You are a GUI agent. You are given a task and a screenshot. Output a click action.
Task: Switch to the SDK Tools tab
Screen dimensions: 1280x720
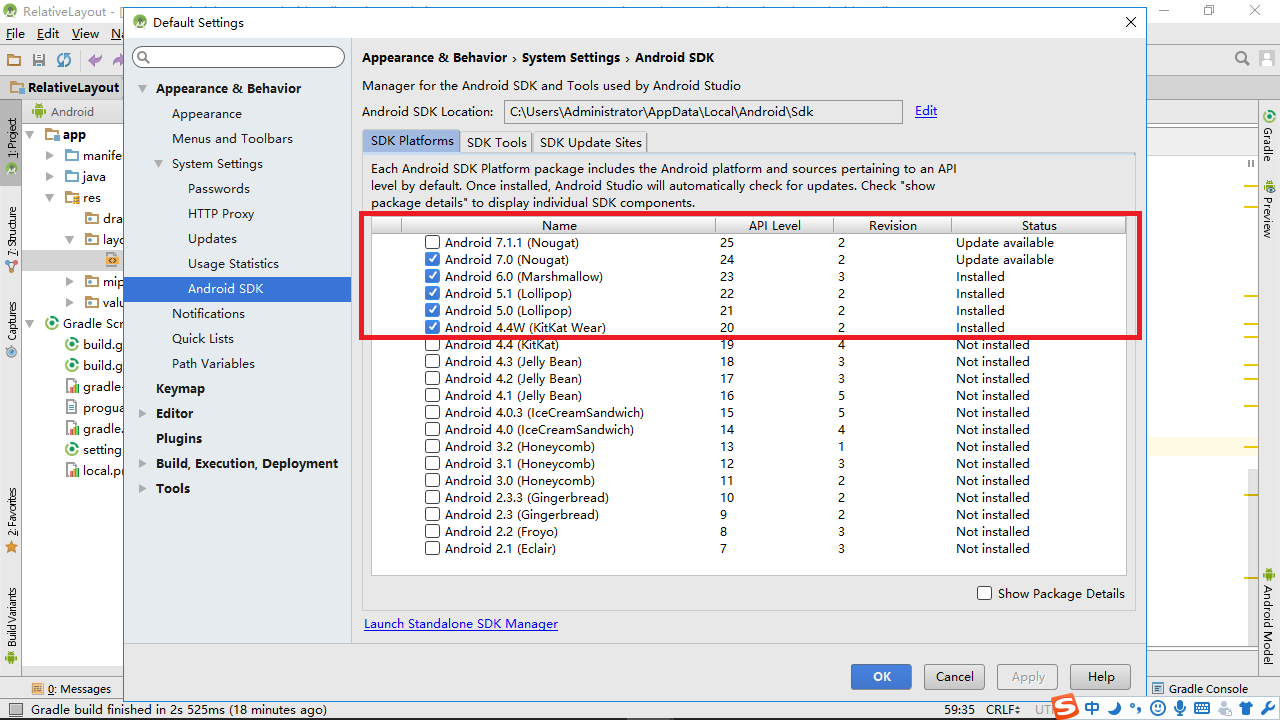(496, 142)
